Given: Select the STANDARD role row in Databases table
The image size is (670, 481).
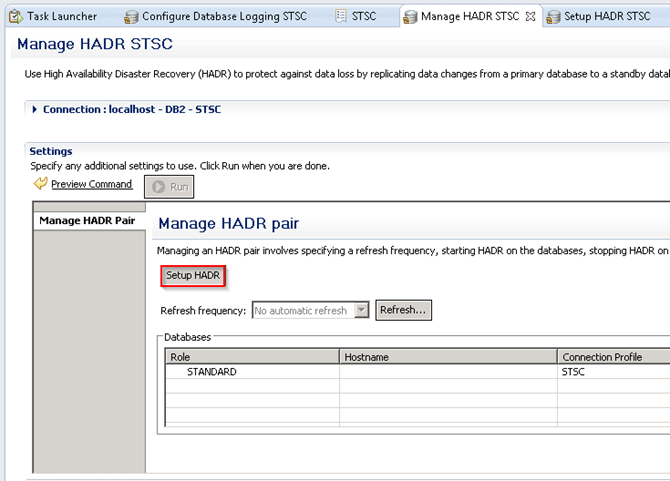Looking at the screenshot, I should click(212, 372).
